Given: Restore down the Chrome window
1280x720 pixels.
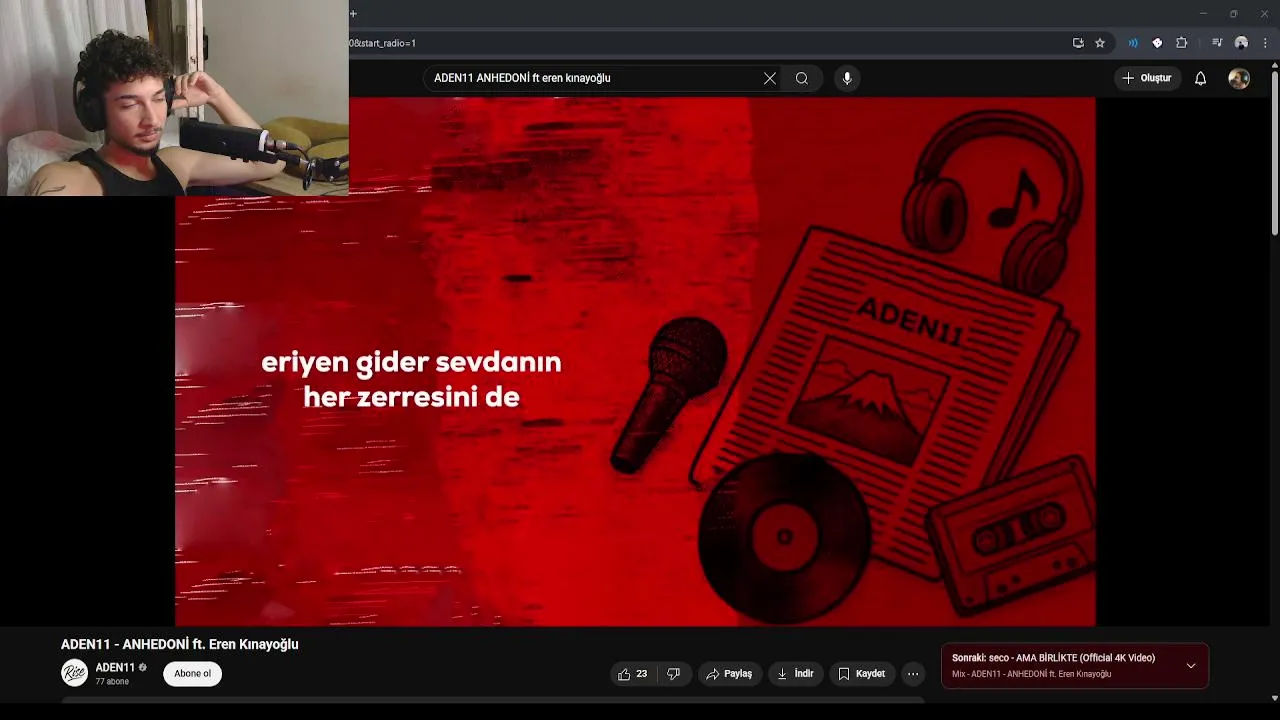Looking at the screenshot, I should click(x=1233, y=14).
